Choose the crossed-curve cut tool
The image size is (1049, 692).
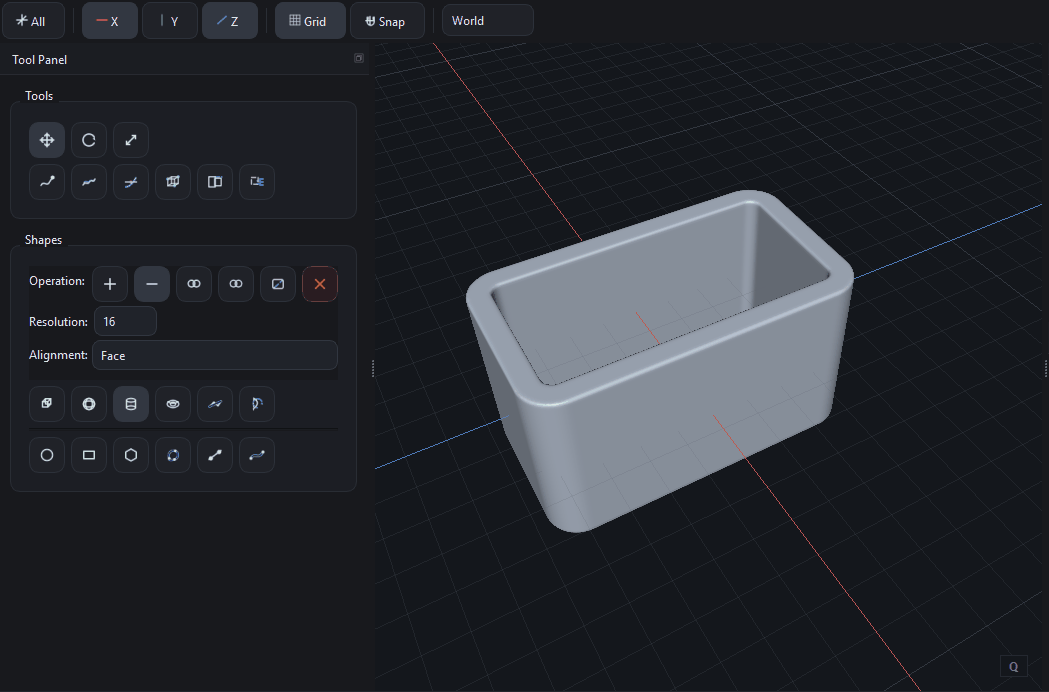(x=131, y=181)
